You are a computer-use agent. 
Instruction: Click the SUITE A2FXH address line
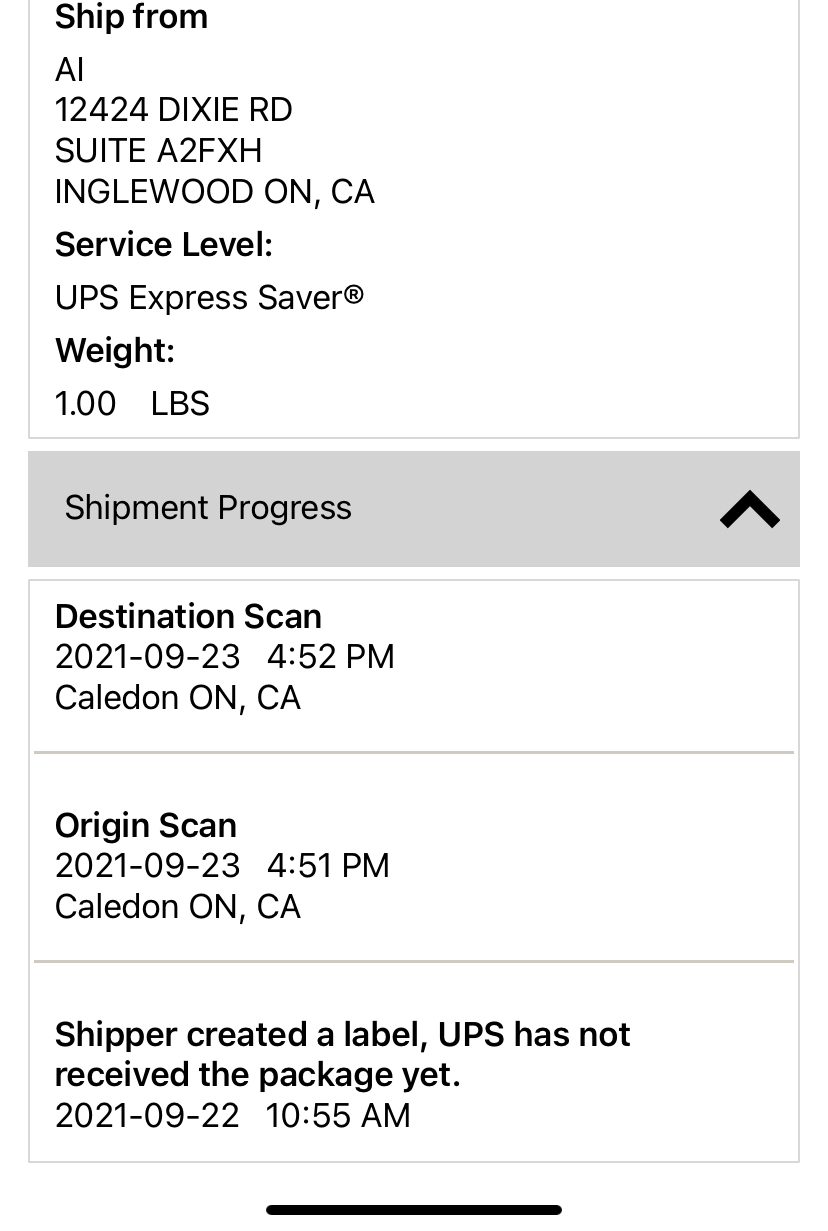click(x=158, y=151)
